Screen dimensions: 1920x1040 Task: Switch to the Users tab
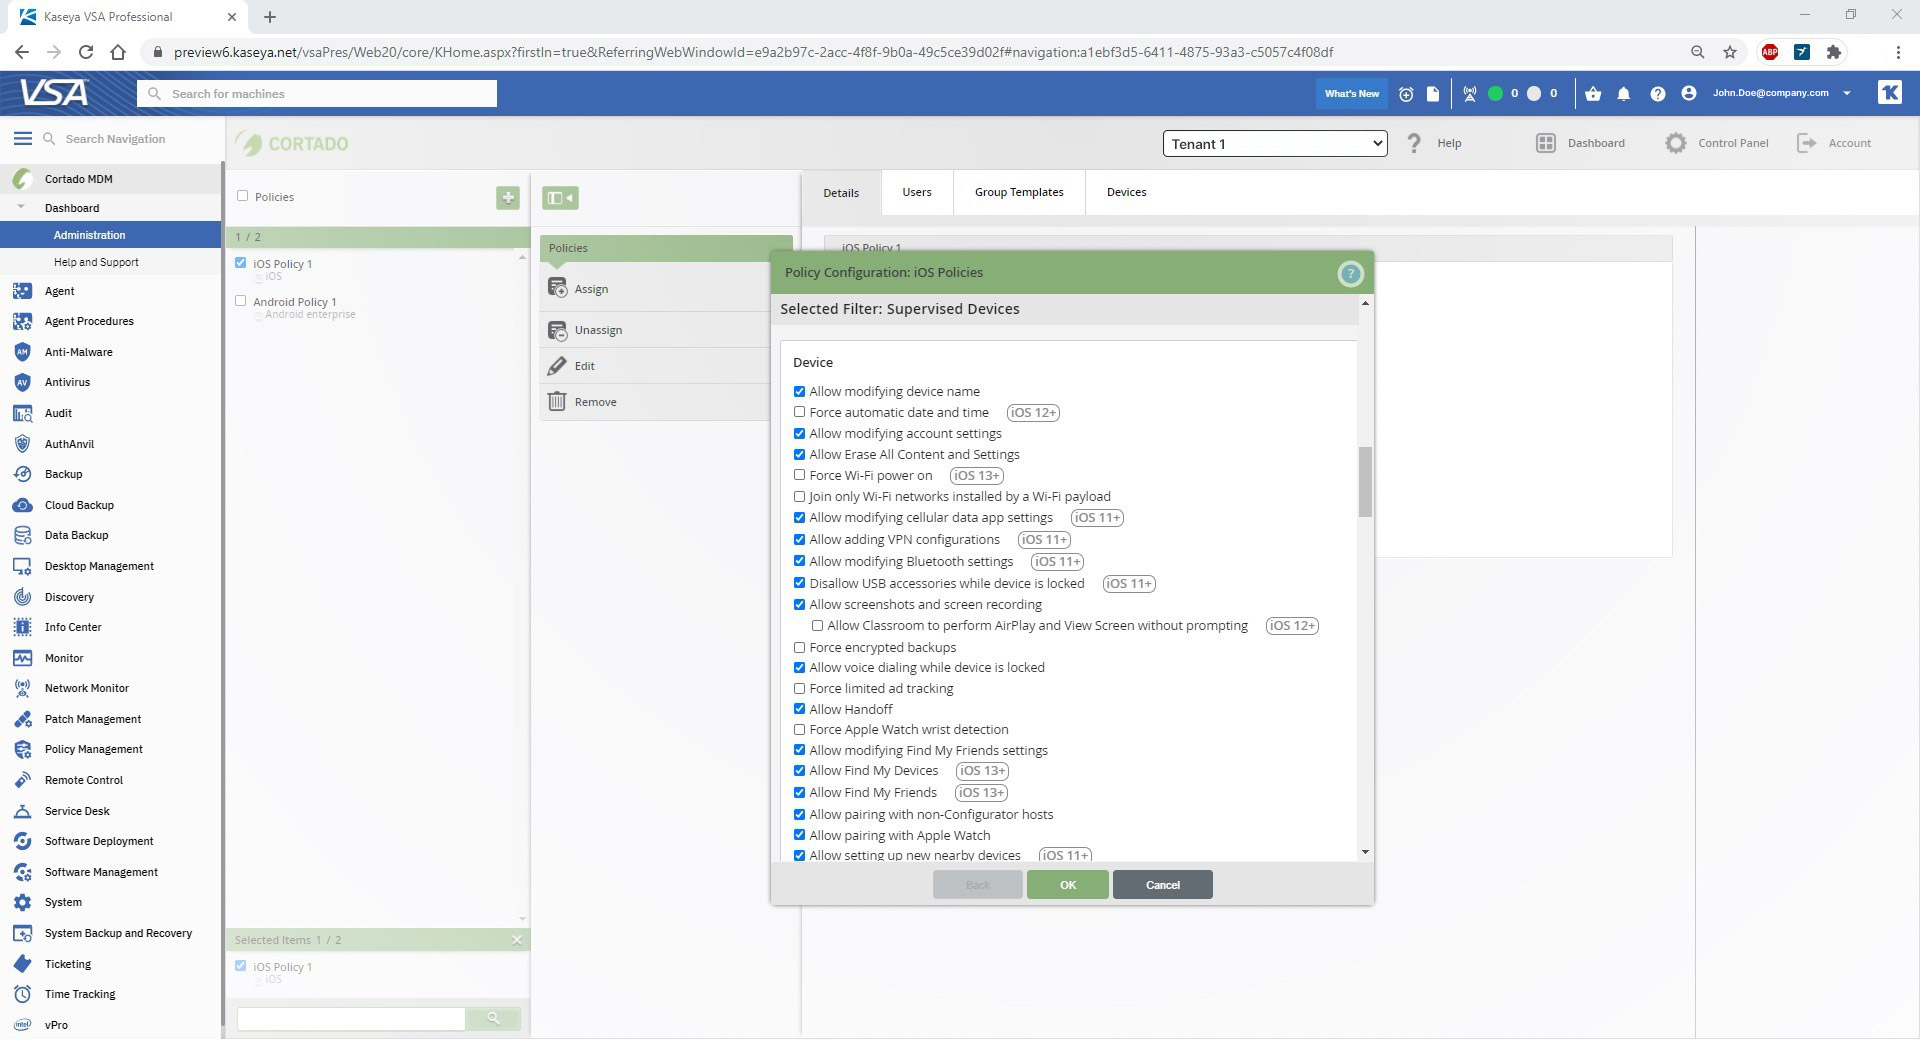tap(916, 192)
